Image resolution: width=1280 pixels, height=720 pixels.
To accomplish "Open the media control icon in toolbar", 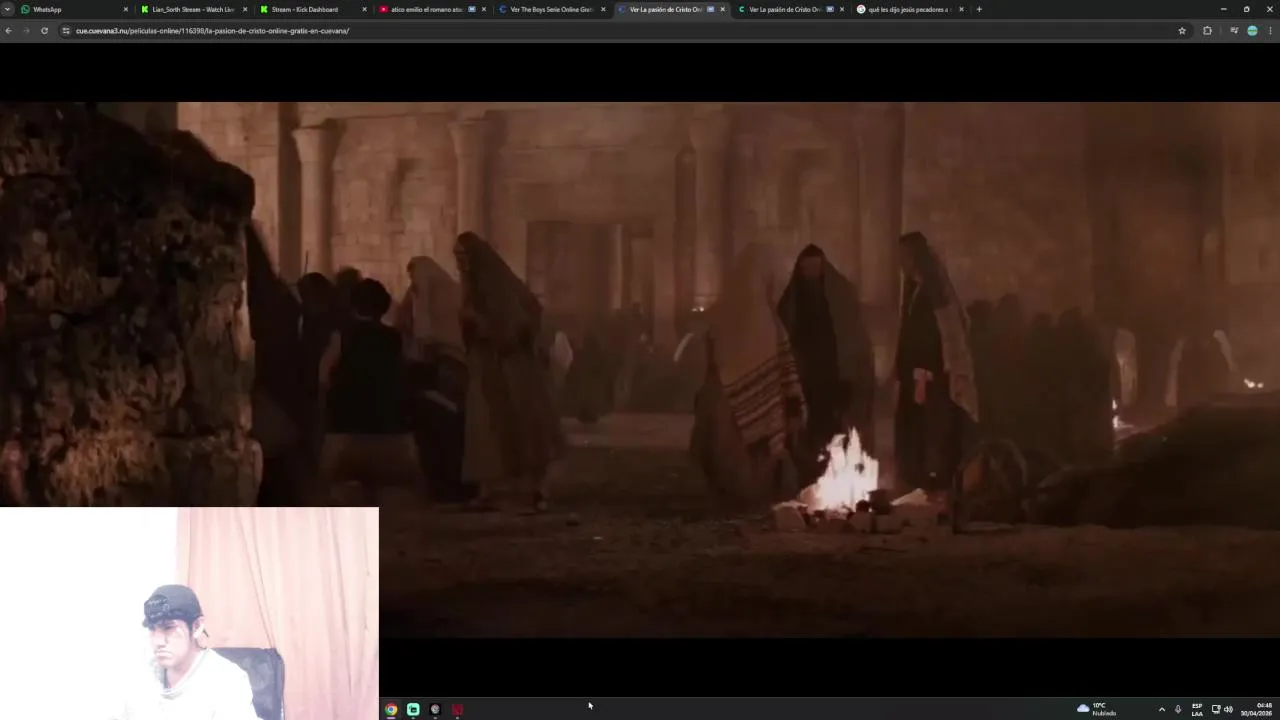I will tap(1234, 31).
